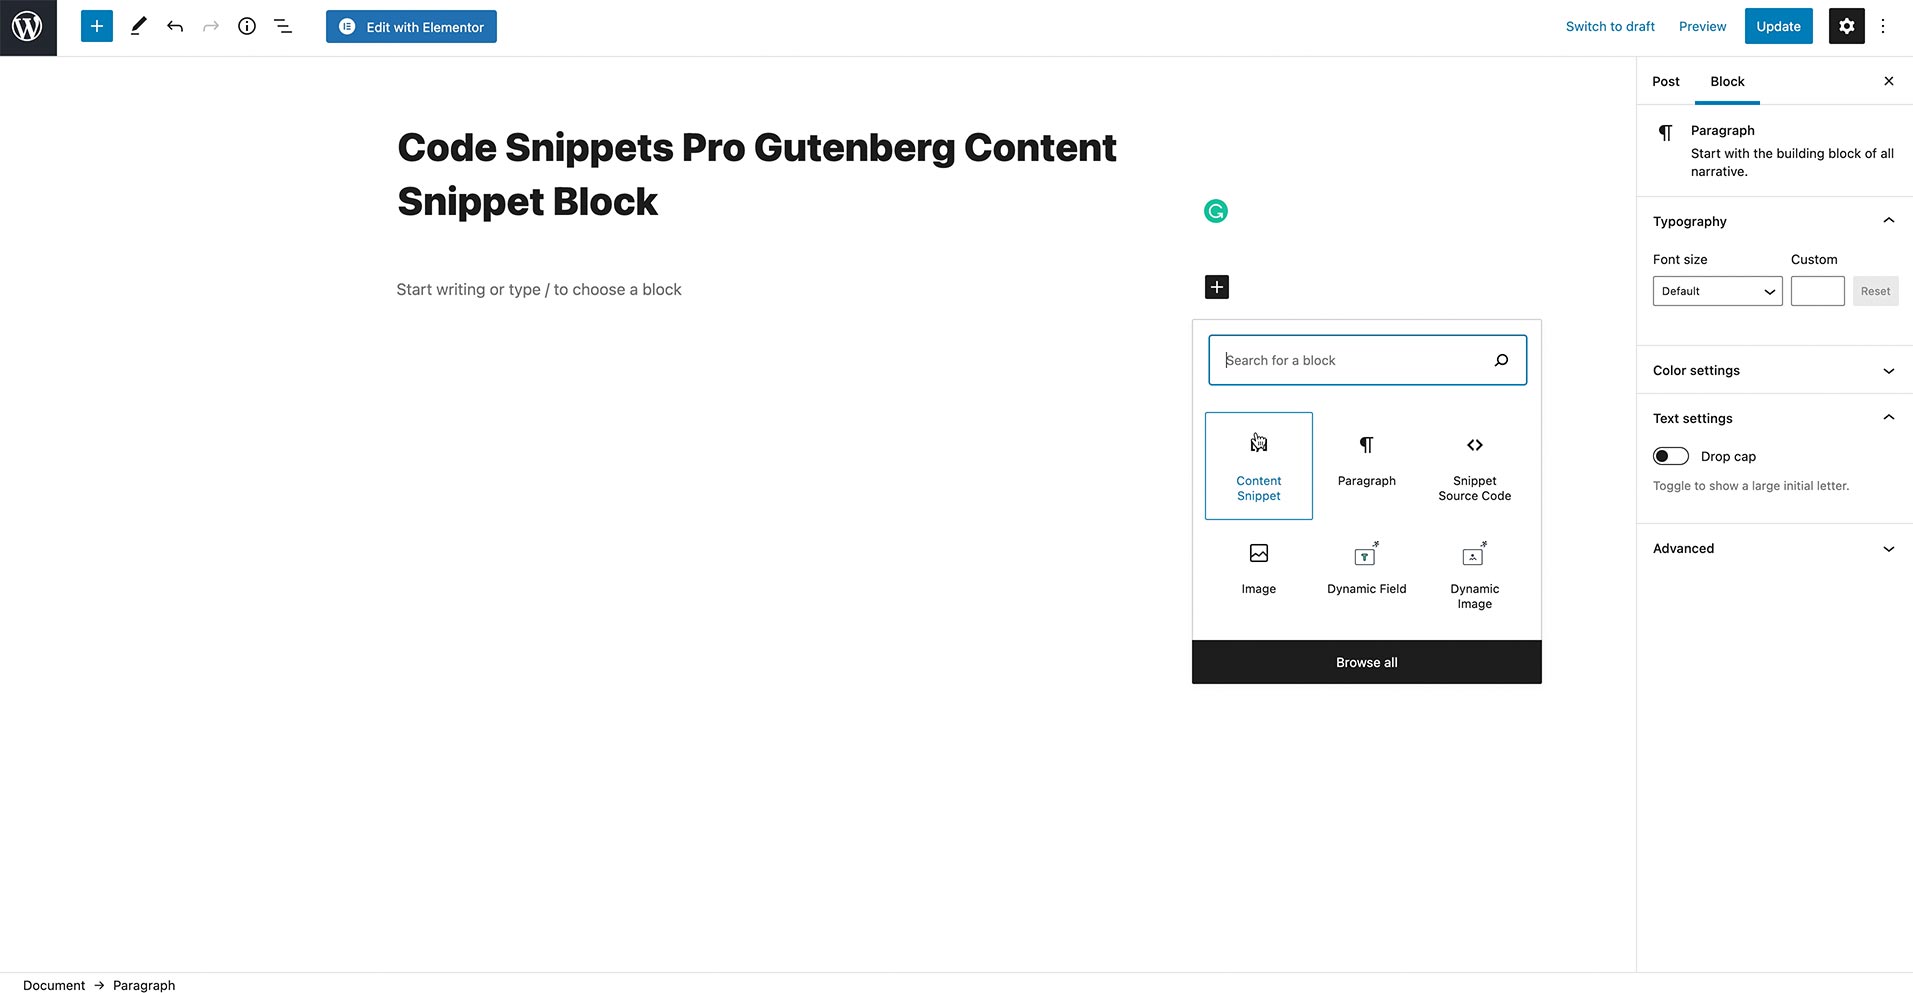
Task: Expand the Color settings panel
Action: pos(1774,370)
